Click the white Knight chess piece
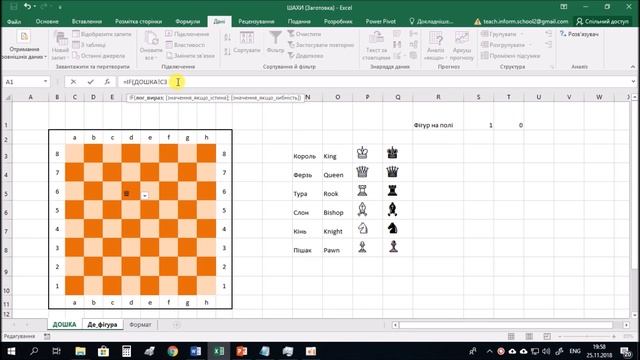 tap(362, 228)
